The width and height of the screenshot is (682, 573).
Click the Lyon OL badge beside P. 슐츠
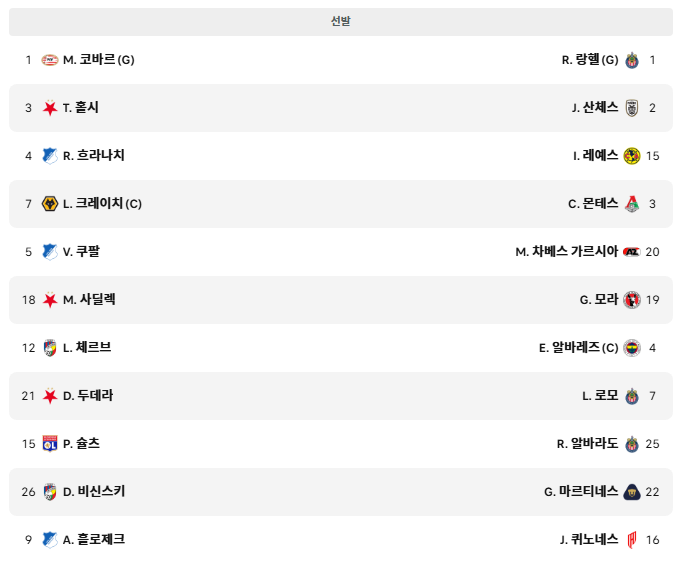tap(50, 443)
